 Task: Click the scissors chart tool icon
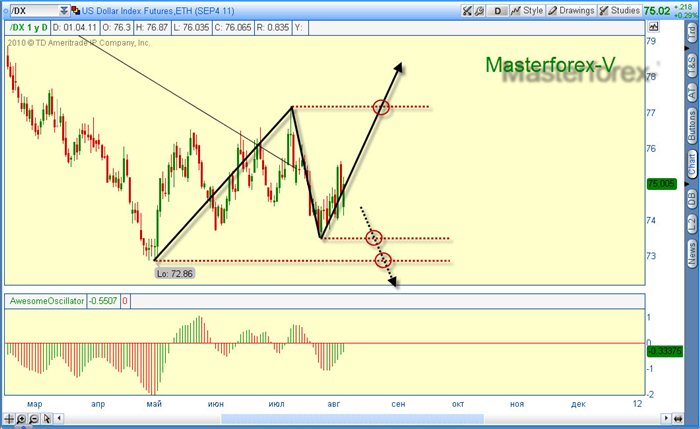[467, 11]
